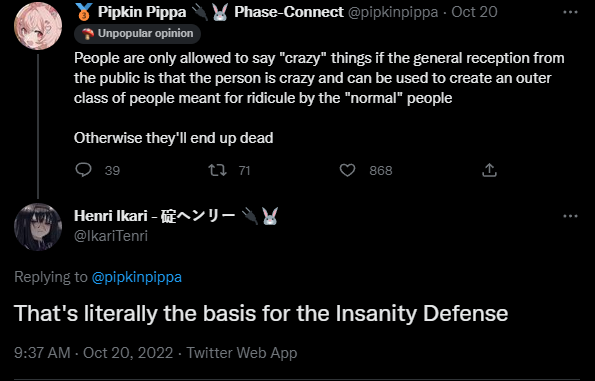Open the Unpopular opinion label
Viewport: 595px width, 381px height.
tap(137, 34)
